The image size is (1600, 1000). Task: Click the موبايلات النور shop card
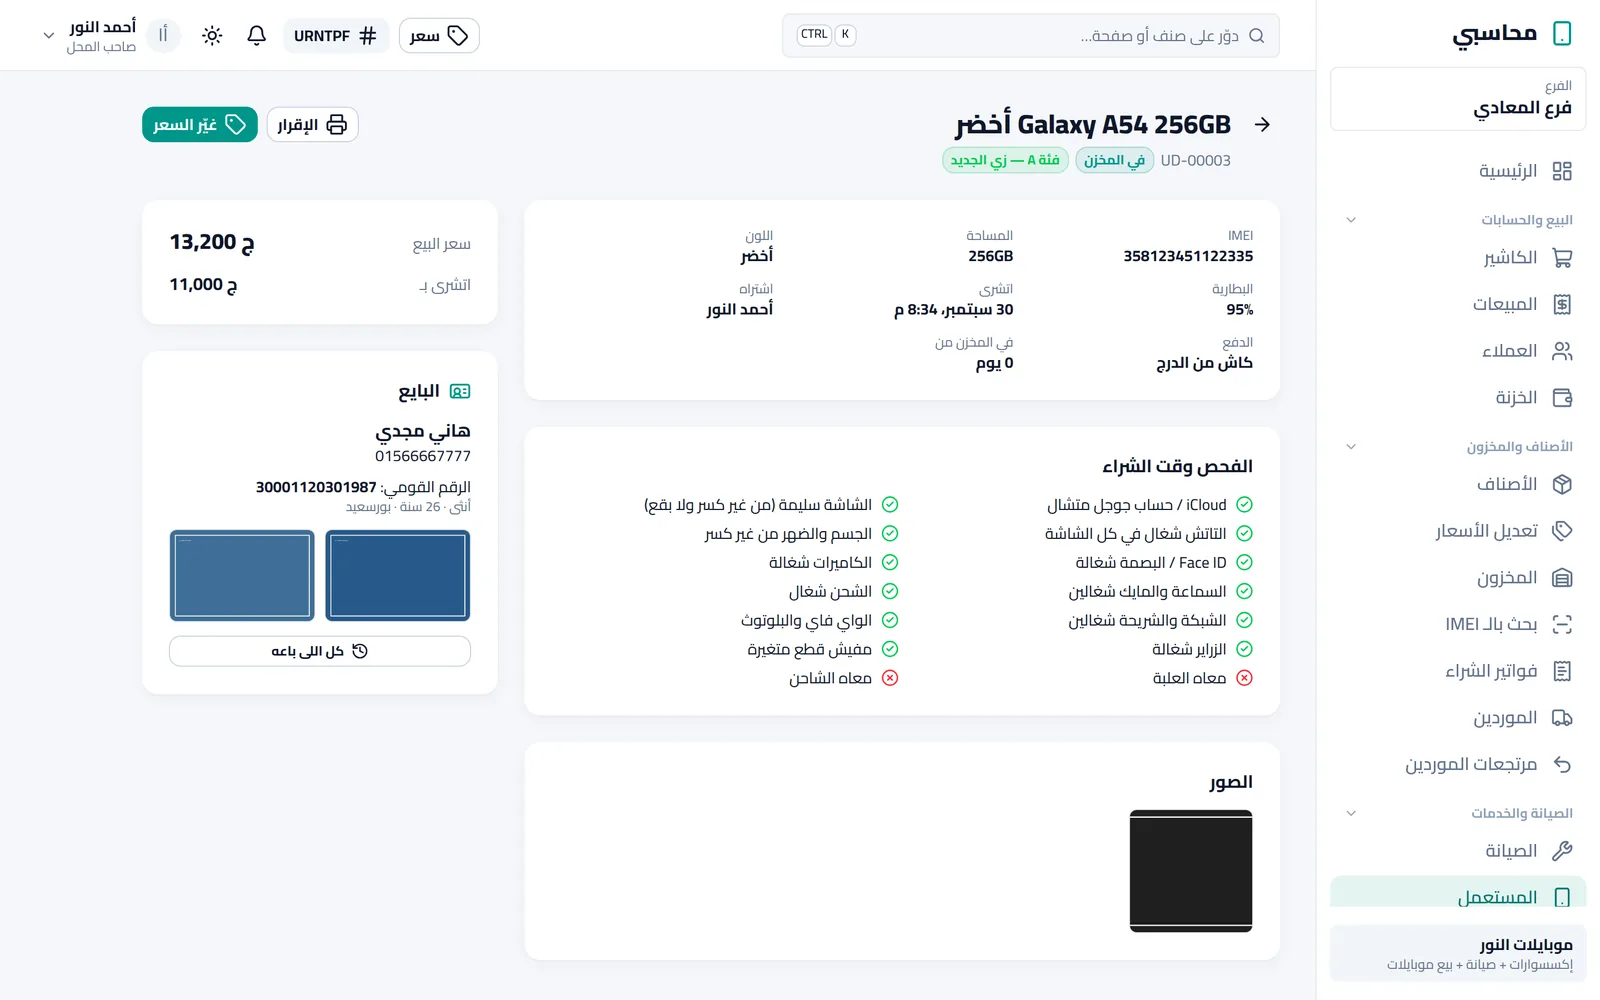[x=1458, y=954]
